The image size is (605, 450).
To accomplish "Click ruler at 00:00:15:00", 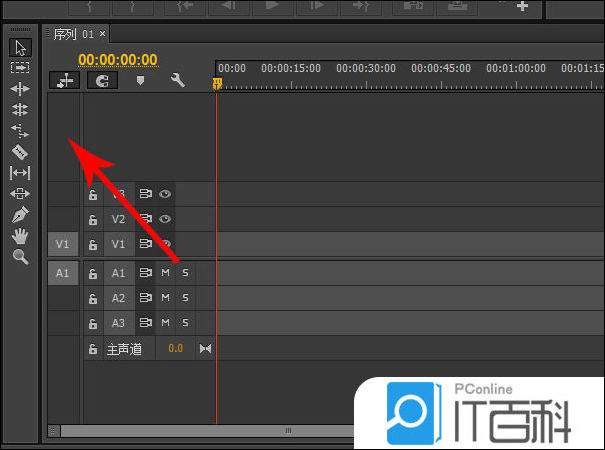I will tap(291, 69).
